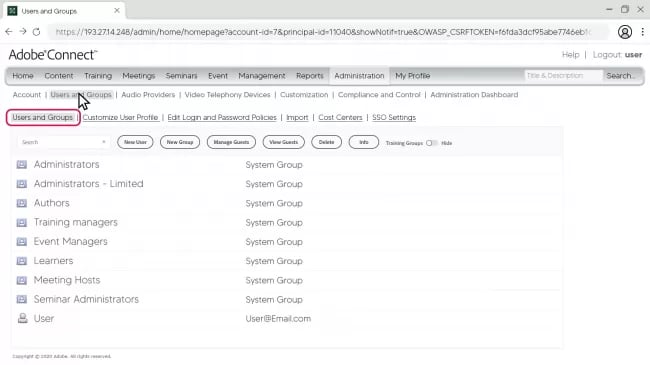Select the Administration tab
Screen dimensions: 650x365
359,76
